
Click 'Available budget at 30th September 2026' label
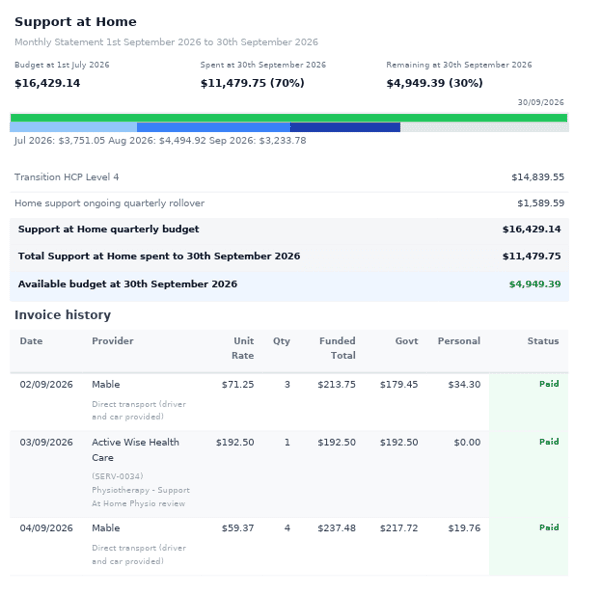click(x=127, y=284)
